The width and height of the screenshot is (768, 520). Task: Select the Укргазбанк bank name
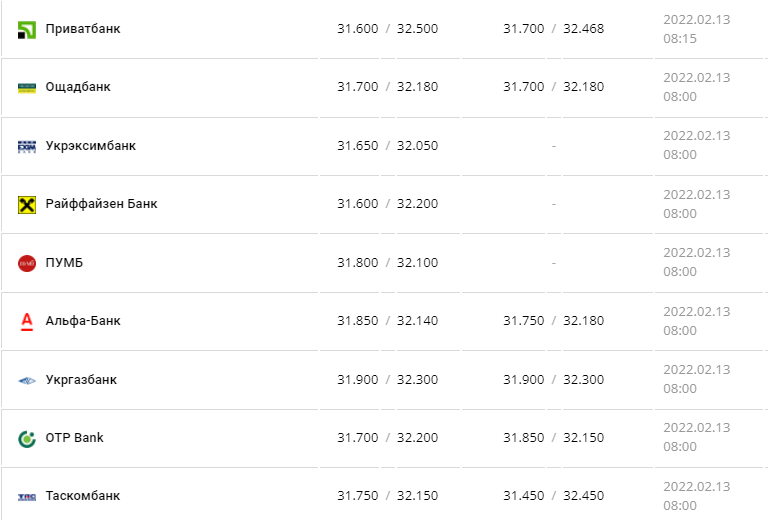click(x=81, y=380)
